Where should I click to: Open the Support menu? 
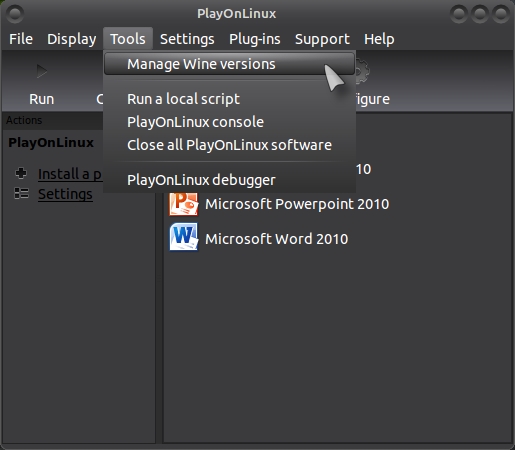point(322,39)
